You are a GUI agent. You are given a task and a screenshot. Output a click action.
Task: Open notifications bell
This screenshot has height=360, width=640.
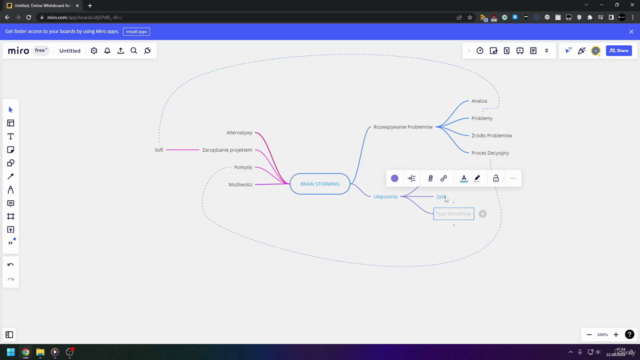pyautogui.click(x=107, y=51)
